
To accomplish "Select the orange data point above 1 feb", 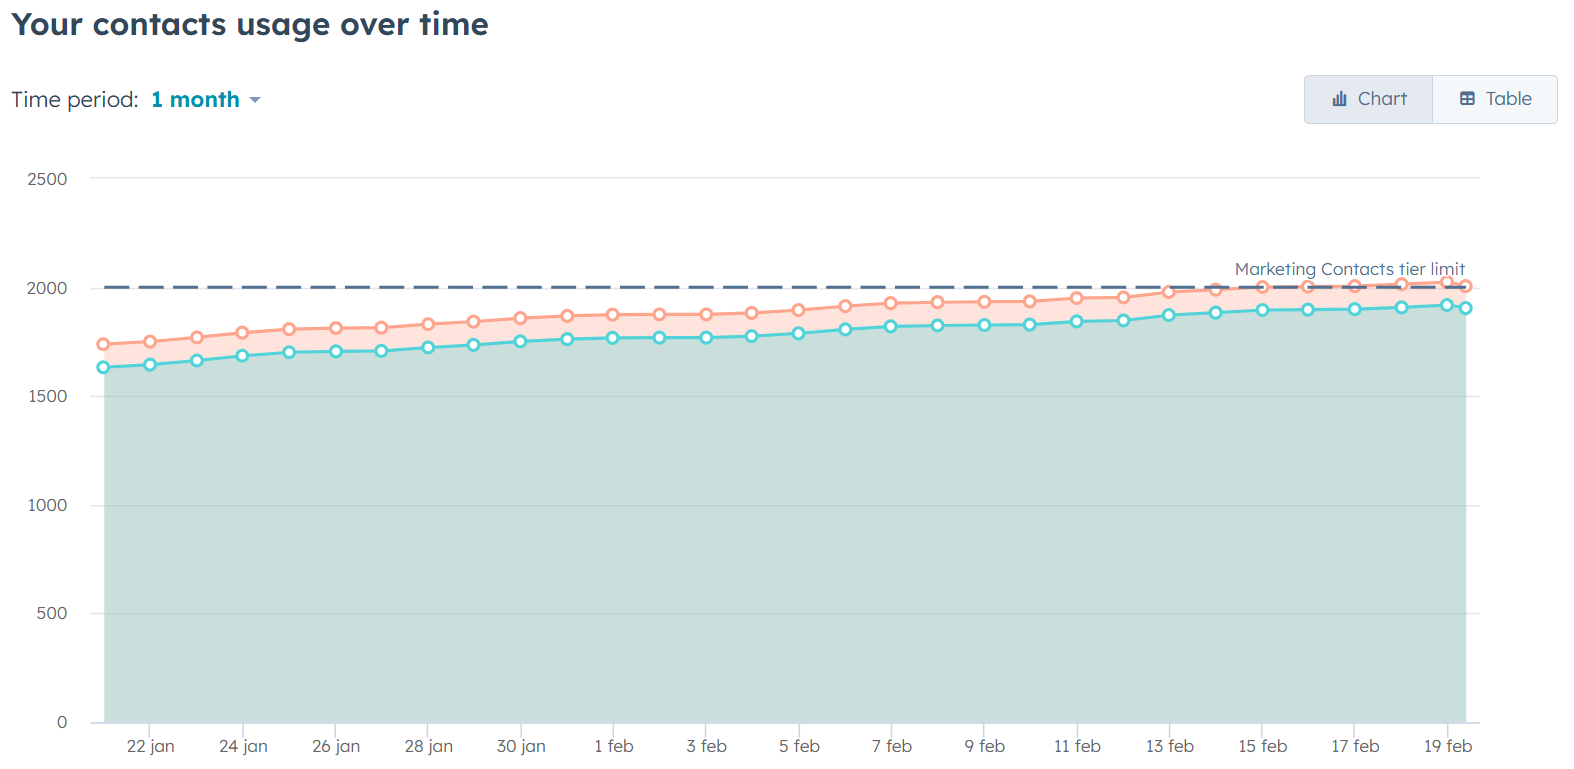I will tap(613, 315).
